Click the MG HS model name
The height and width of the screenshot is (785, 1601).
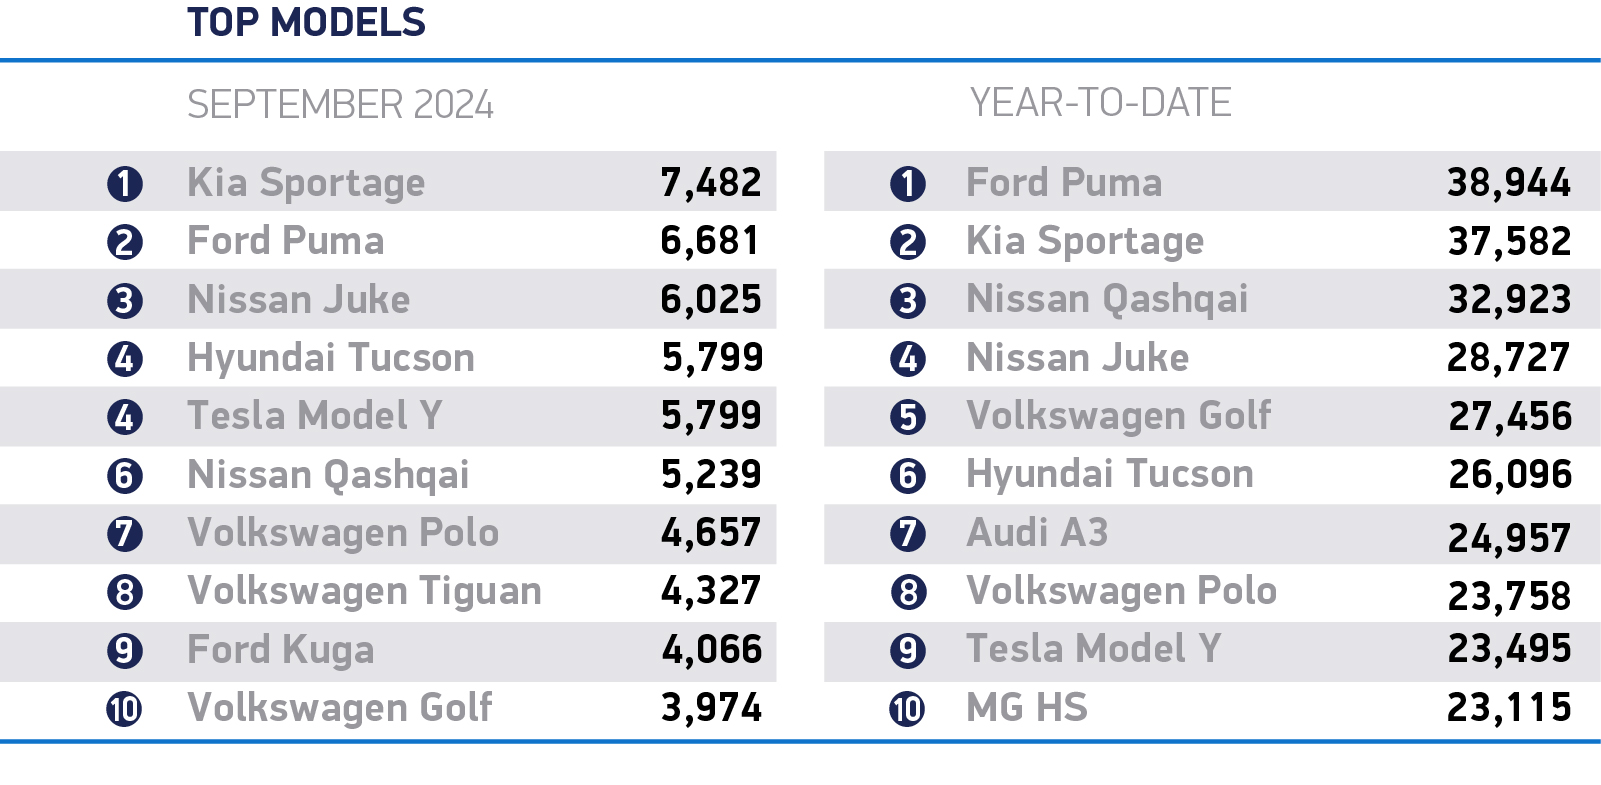click(1026, 708)
